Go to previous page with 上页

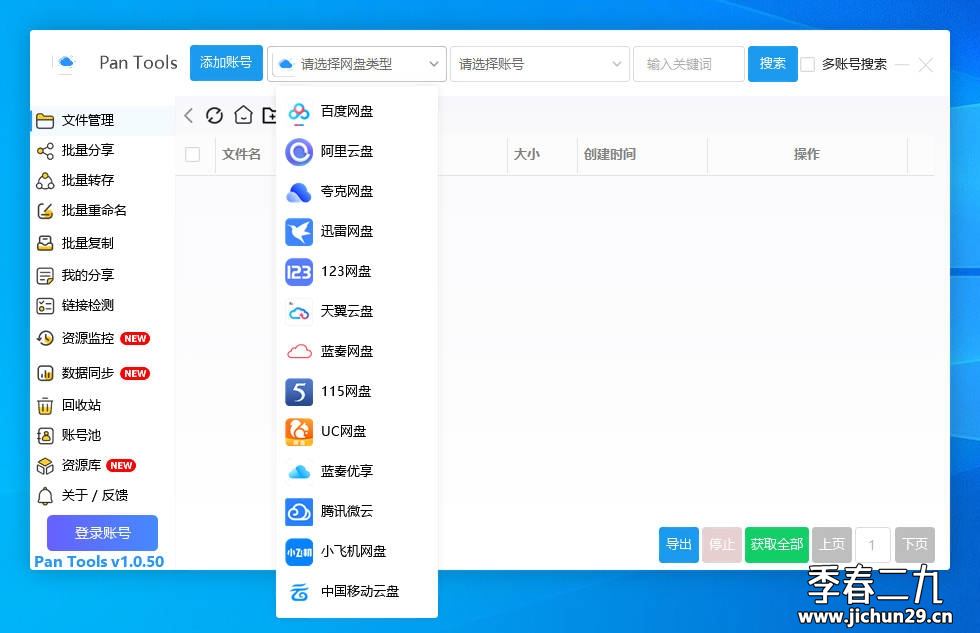click(x=832, y=545)
